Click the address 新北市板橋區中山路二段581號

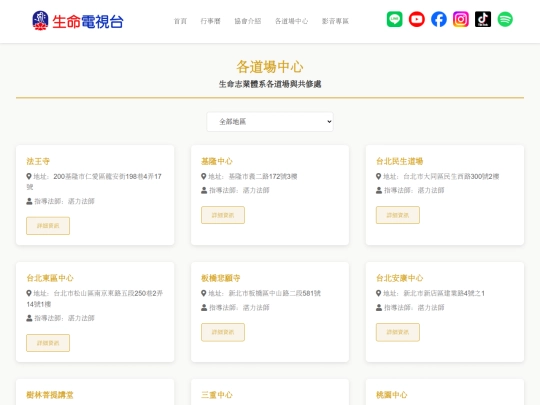coord(274,293)
